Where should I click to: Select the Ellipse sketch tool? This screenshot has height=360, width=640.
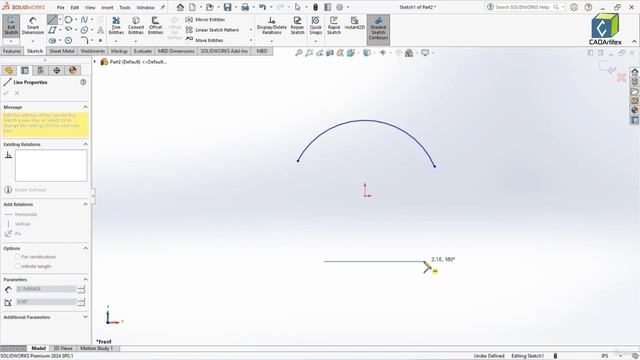pyautogui.click(x=84, y=30)
